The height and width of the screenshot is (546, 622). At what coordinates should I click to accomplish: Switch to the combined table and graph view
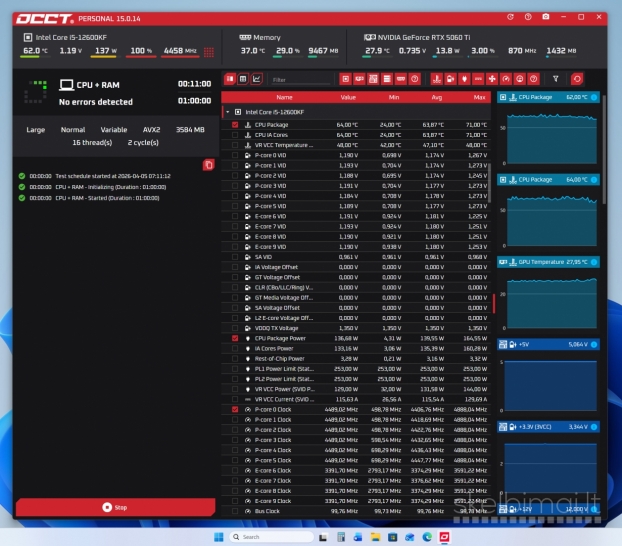230,79
